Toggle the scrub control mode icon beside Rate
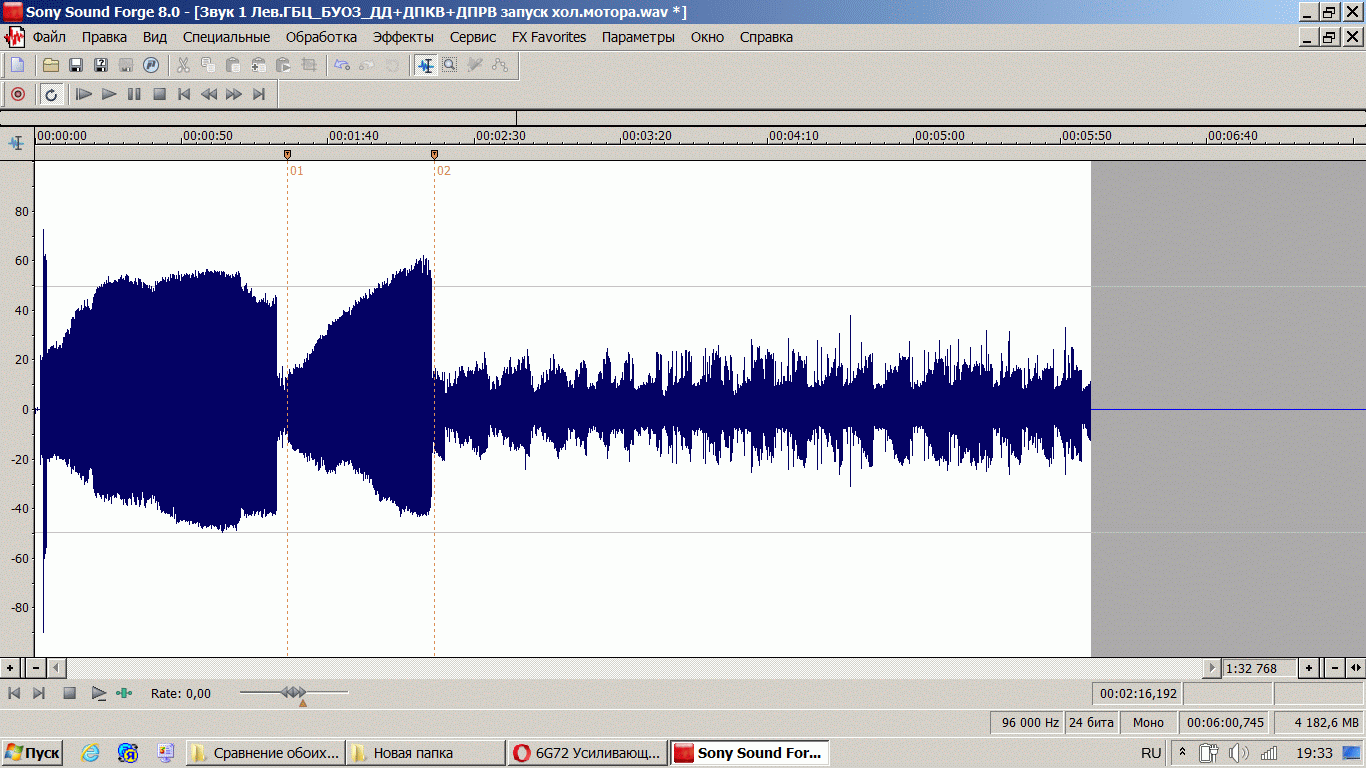The image size is (1366, 768). click(x=124, y=693)
